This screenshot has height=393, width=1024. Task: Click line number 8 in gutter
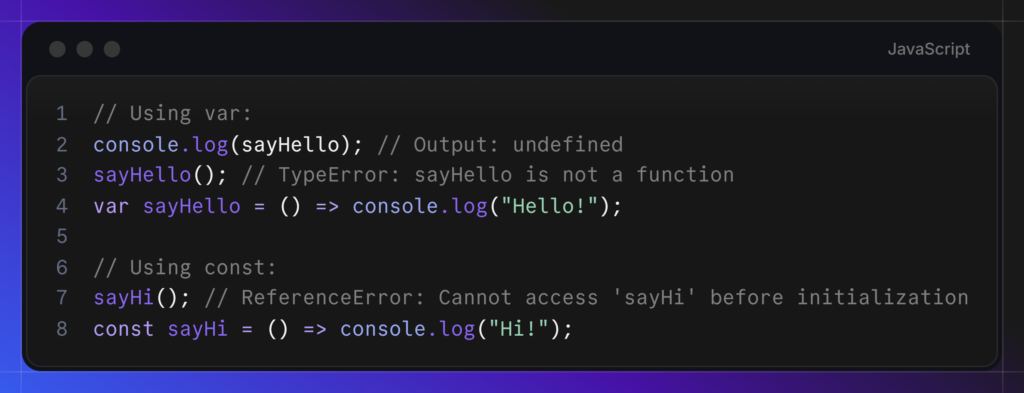pos(61,329)
